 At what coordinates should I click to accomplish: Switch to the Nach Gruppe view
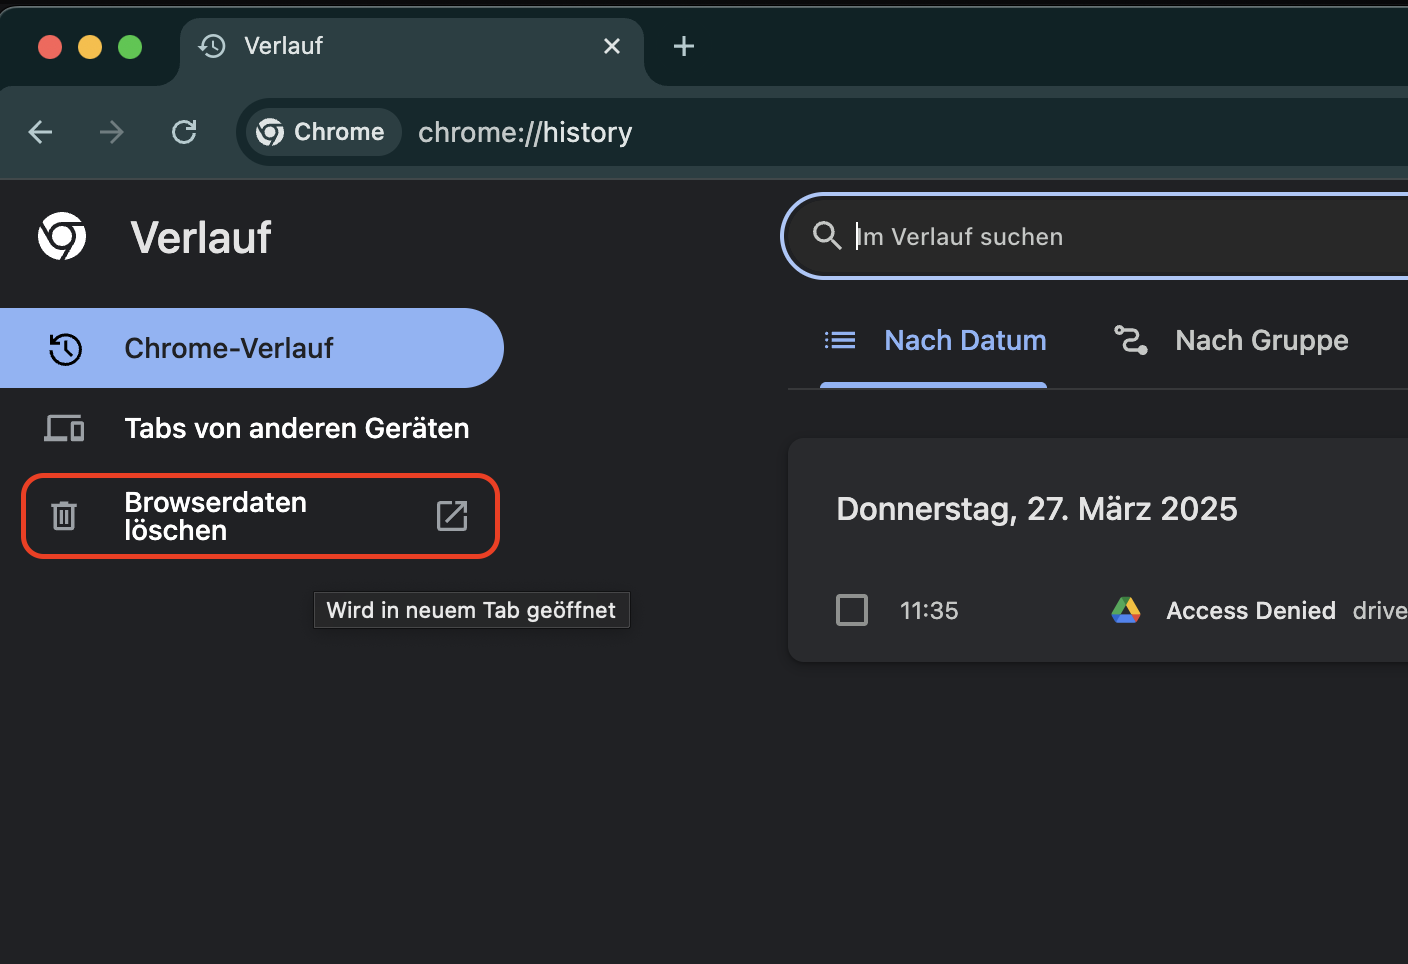[x=1261, y=340]
